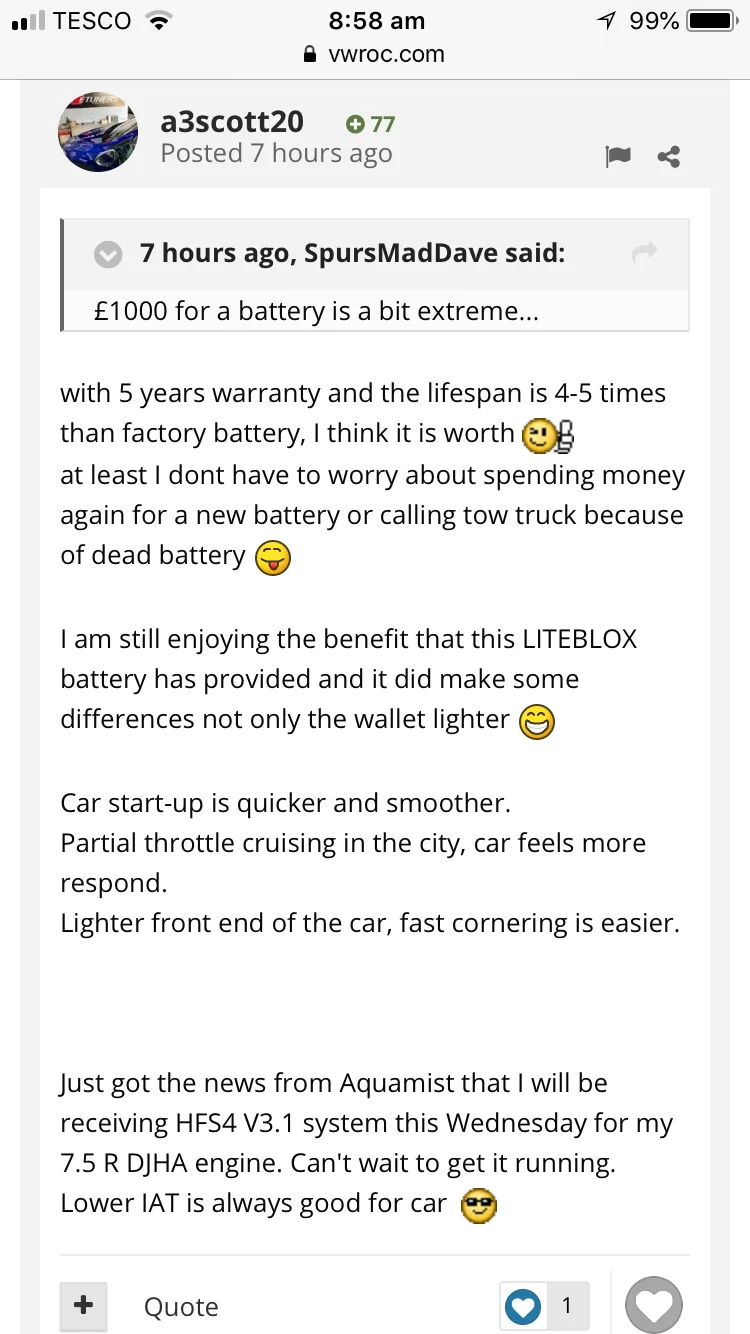Click the green reputation 77 badge

[x=370, y=124]
